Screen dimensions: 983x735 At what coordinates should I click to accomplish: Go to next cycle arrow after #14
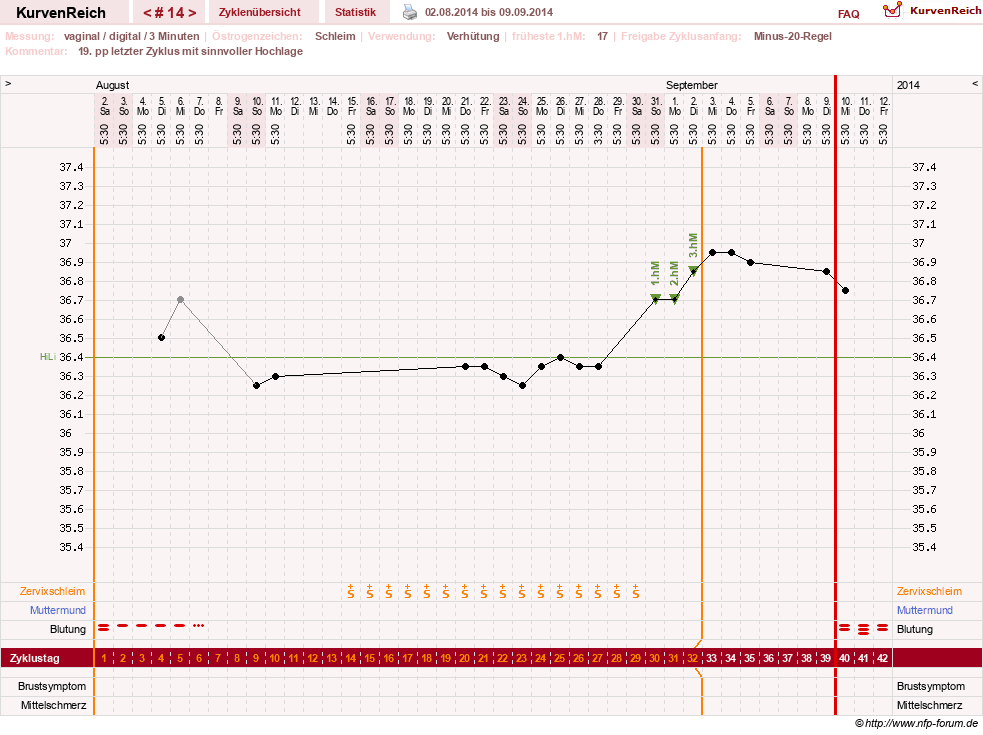tap(192, 13)
